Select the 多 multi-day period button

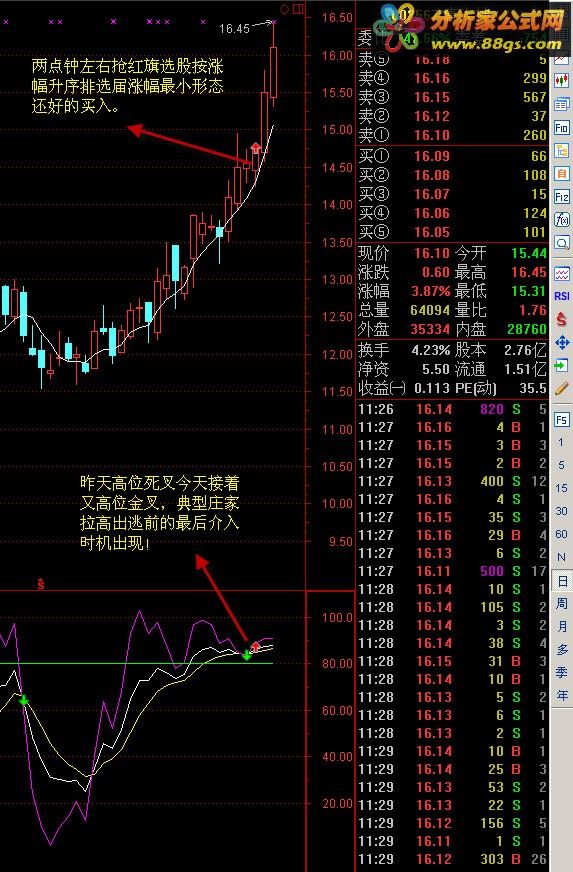[561, 650]
